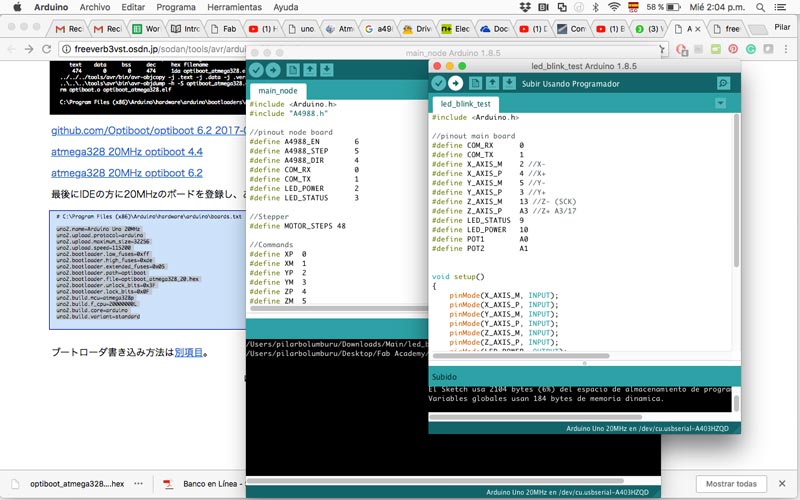The height and width of the screenshot is (500, 800).
Task: Click Upload button in main_node window
Action: 273,70
